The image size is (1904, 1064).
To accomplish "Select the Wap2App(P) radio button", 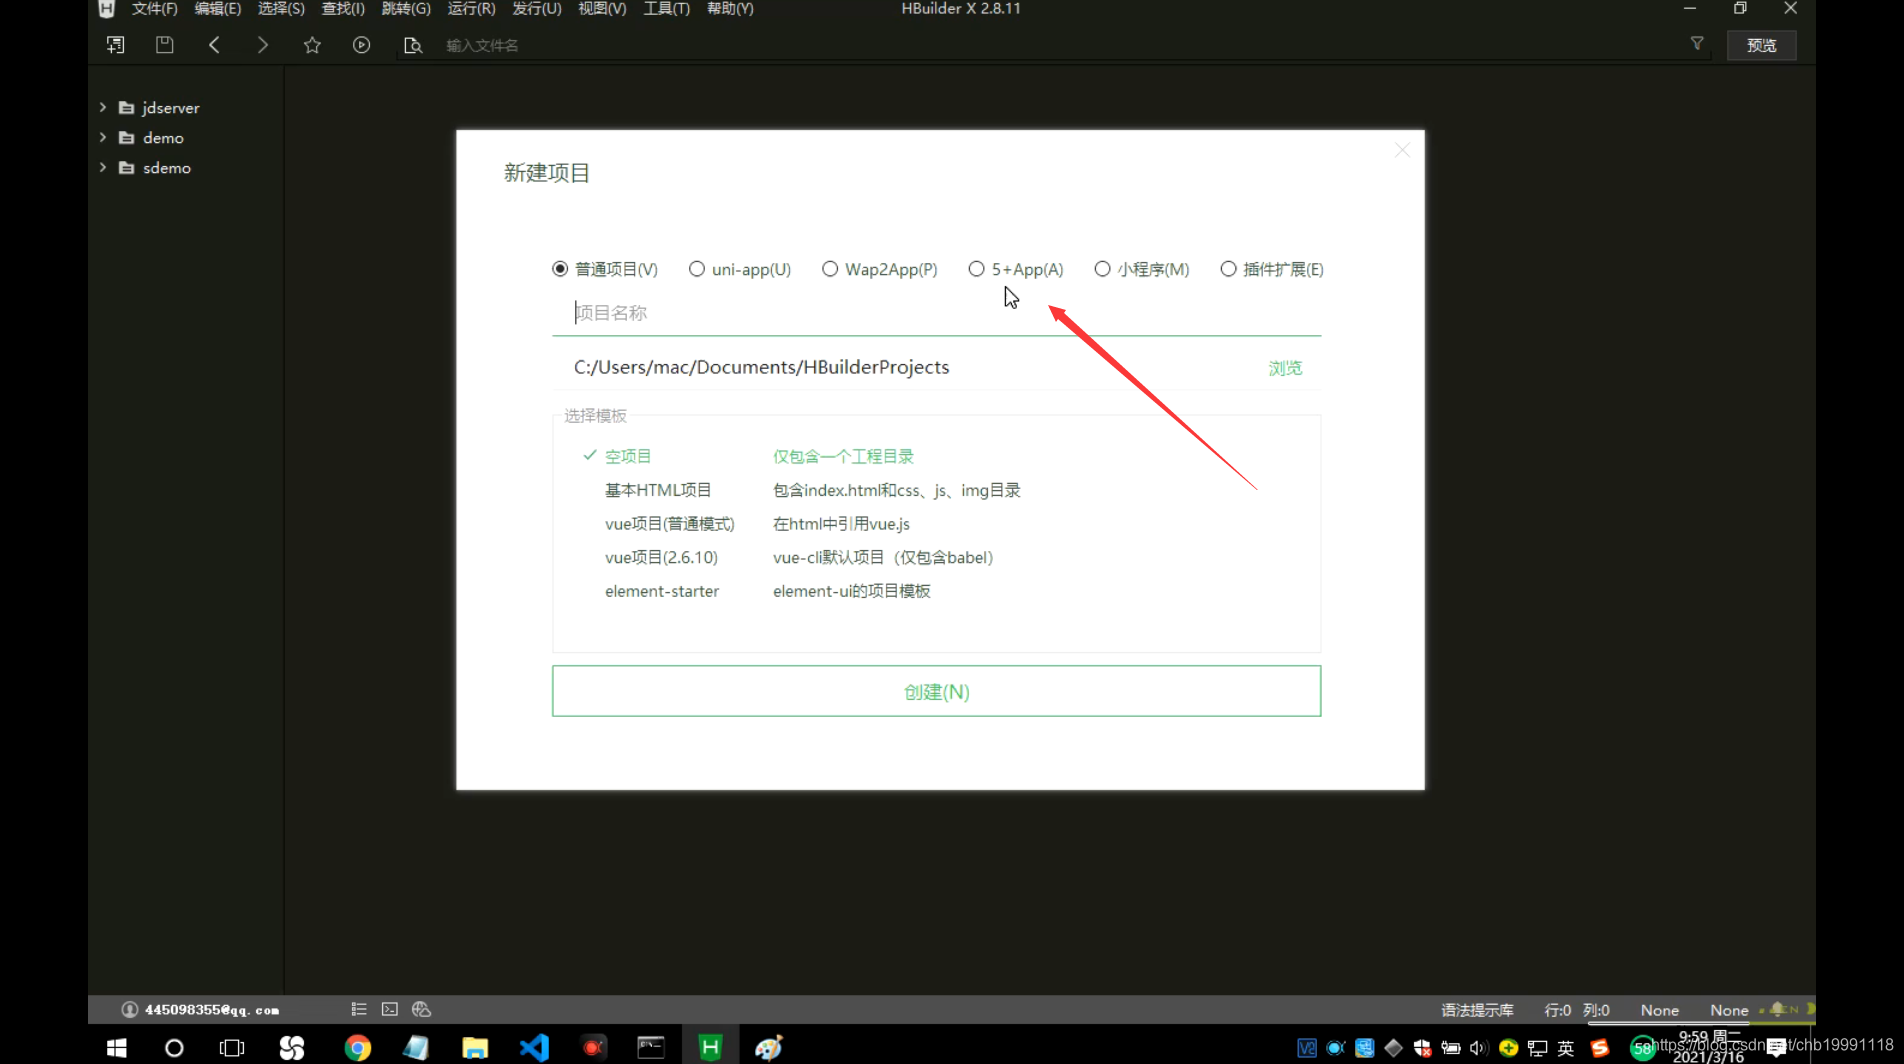I will tap(830, 269).
